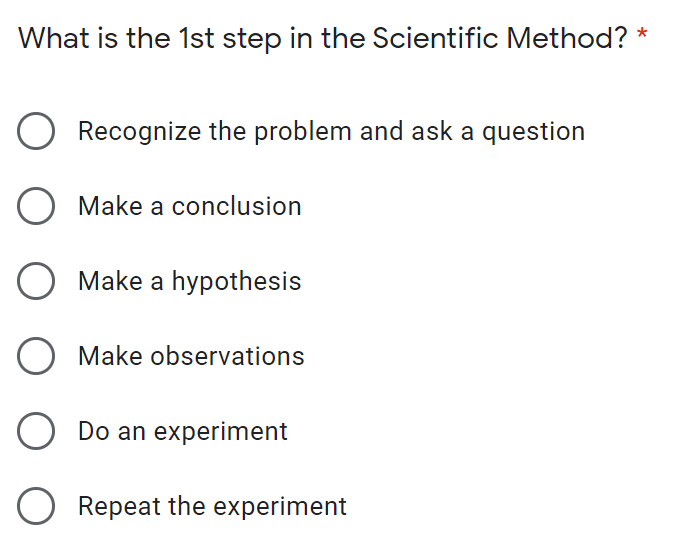Screen dimensions: 681x541
Task: Check the circle beside the conclusion answer
Action: coord(36,207)
